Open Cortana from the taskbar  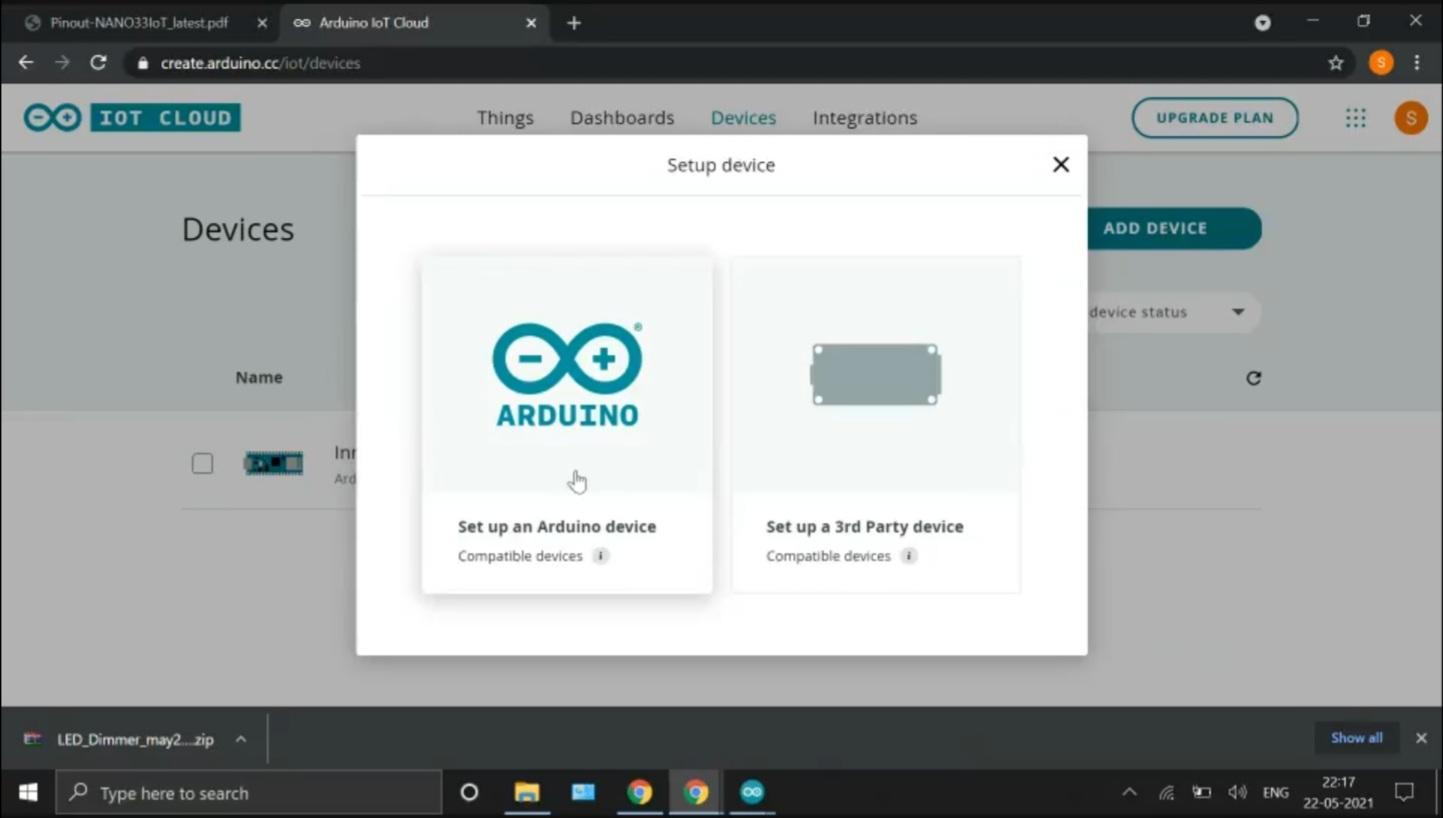click(469, 793)
